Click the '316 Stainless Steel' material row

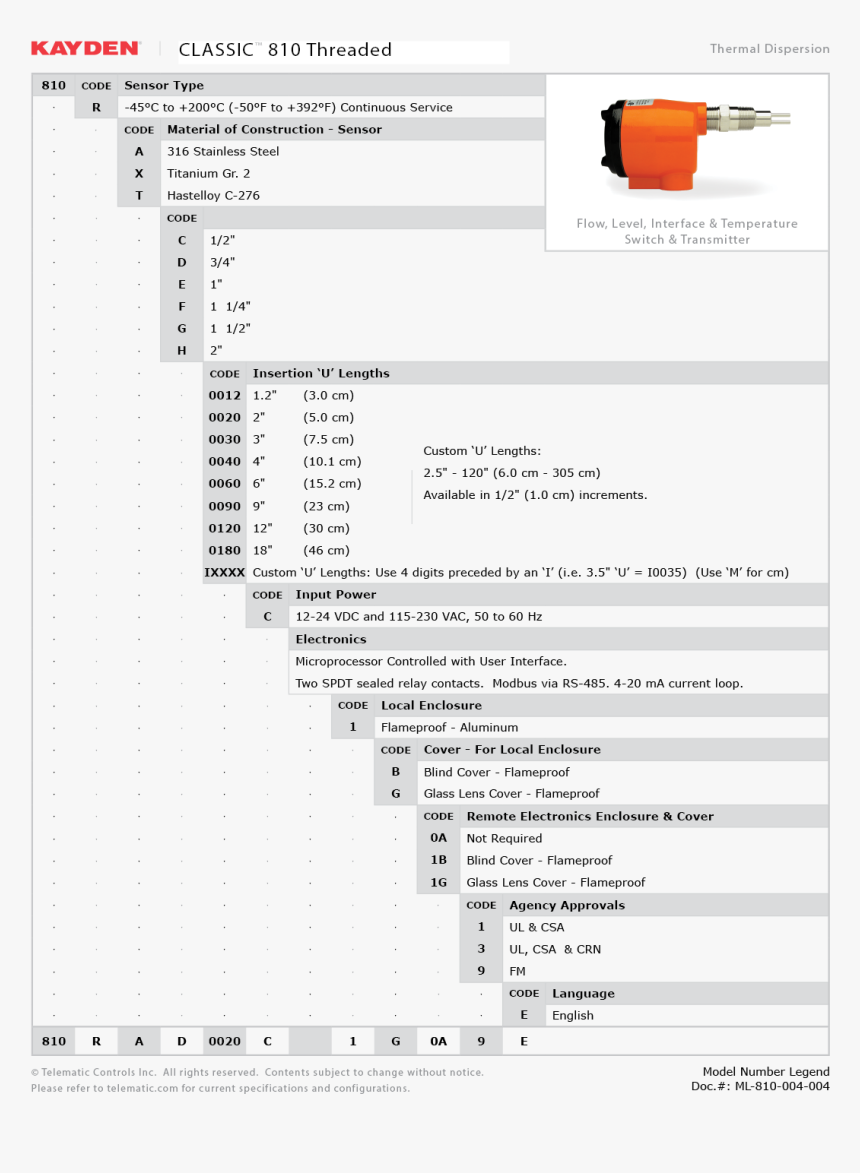[223, 152]
